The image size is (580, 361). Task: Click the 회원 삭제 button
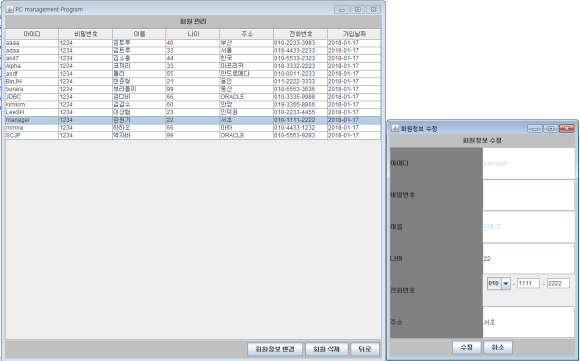point(326,349)
